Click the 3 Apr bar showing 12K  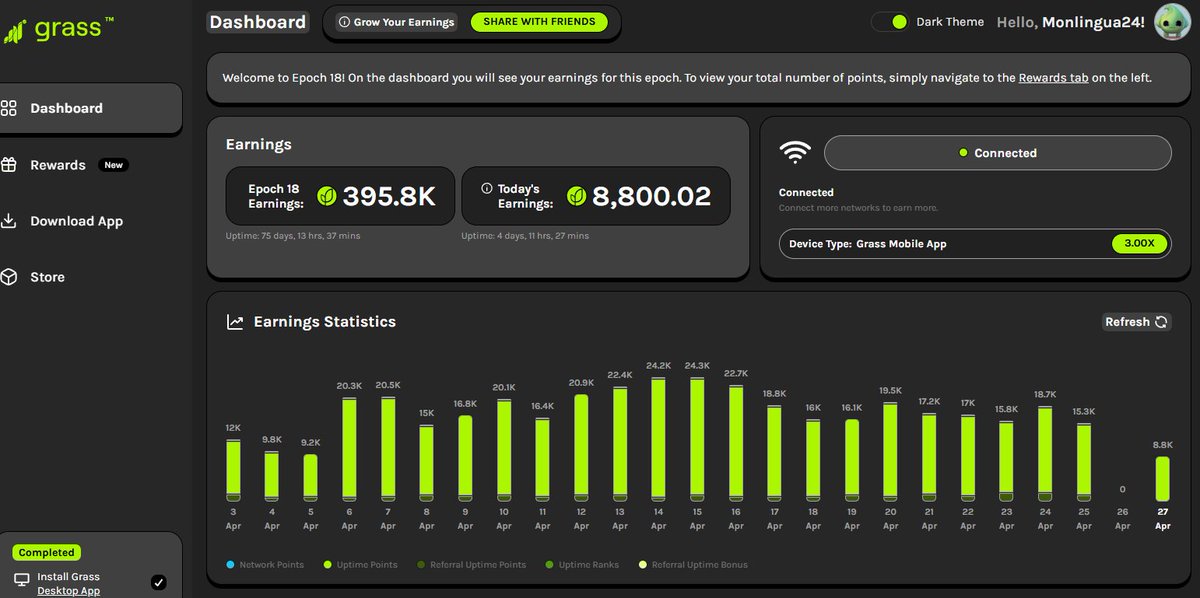tap(233, 469)
